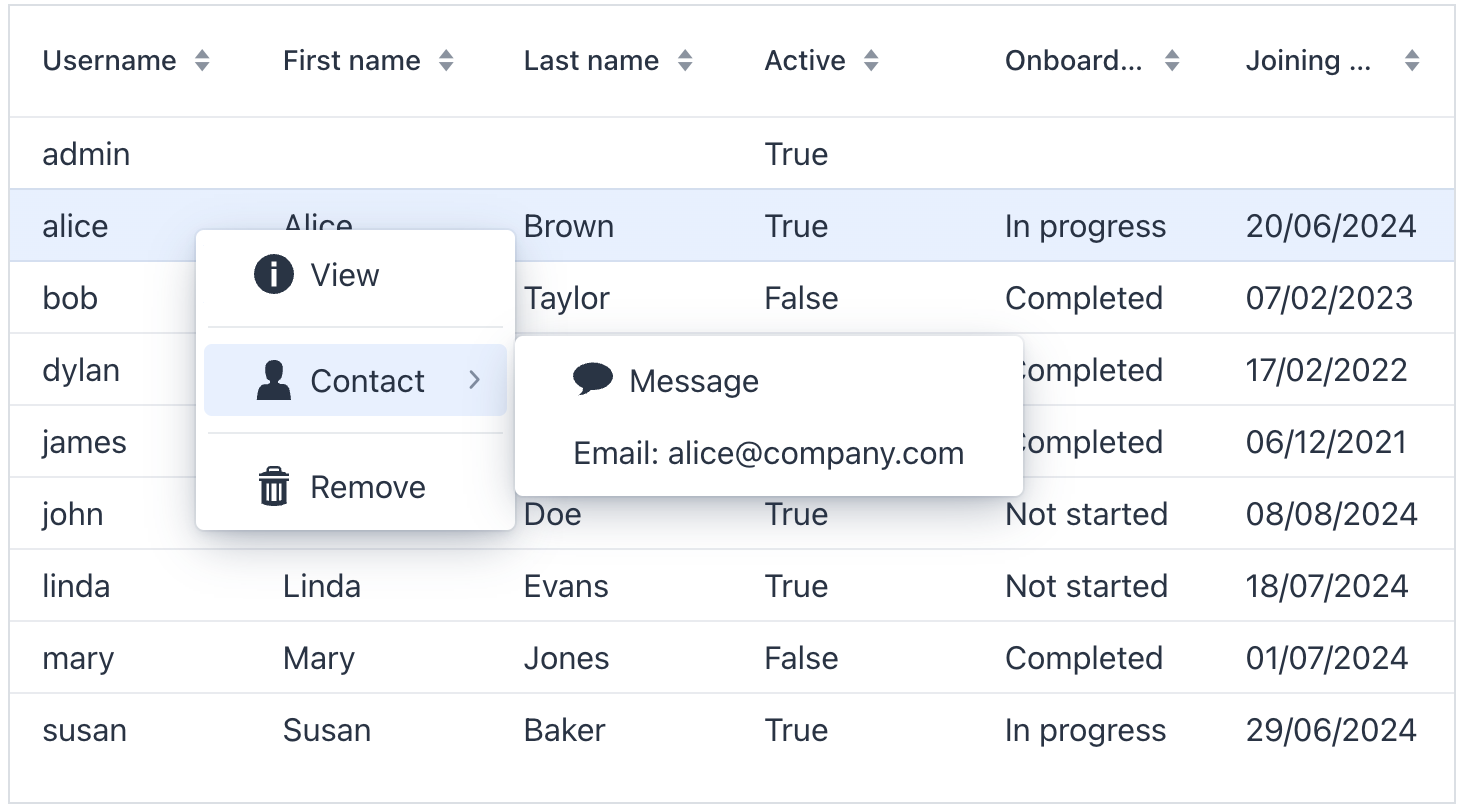Screen dimensions: 1464x812
Task: Sort by Username column arrows
Action: 202,61
